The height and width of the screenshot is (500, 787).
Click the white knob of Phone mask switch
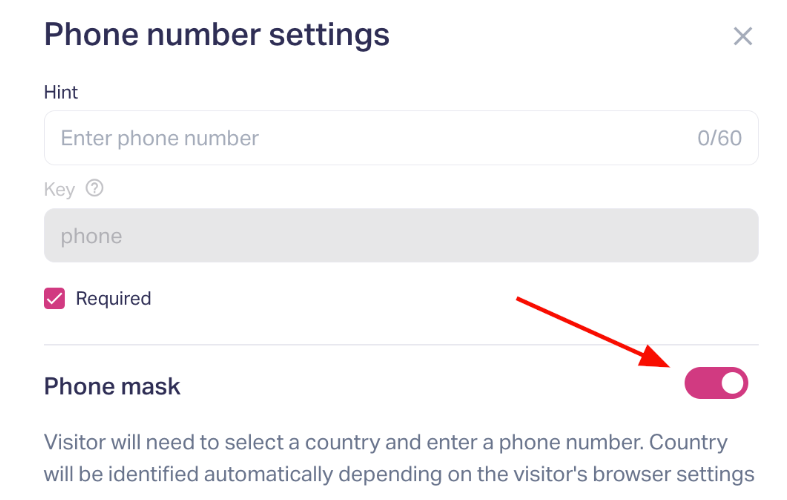pyautogui.click(x=732, y=383)
